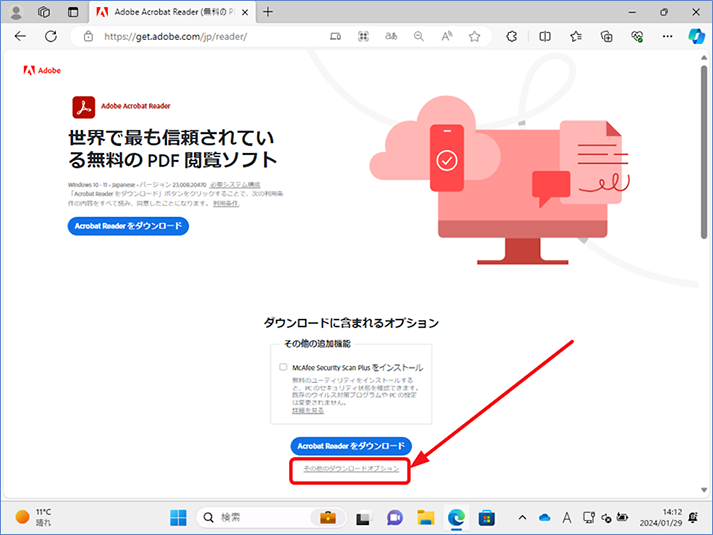This screenshot has width=713, height=535.
Task: Open OneDrive cloud tray icon
Action: 544,517
